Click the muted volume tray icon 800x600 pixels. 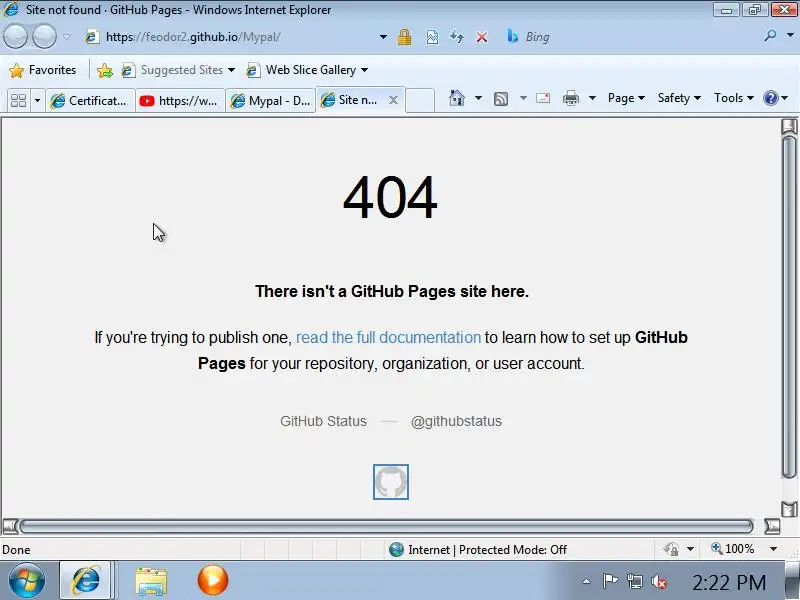tap(659, 581)
